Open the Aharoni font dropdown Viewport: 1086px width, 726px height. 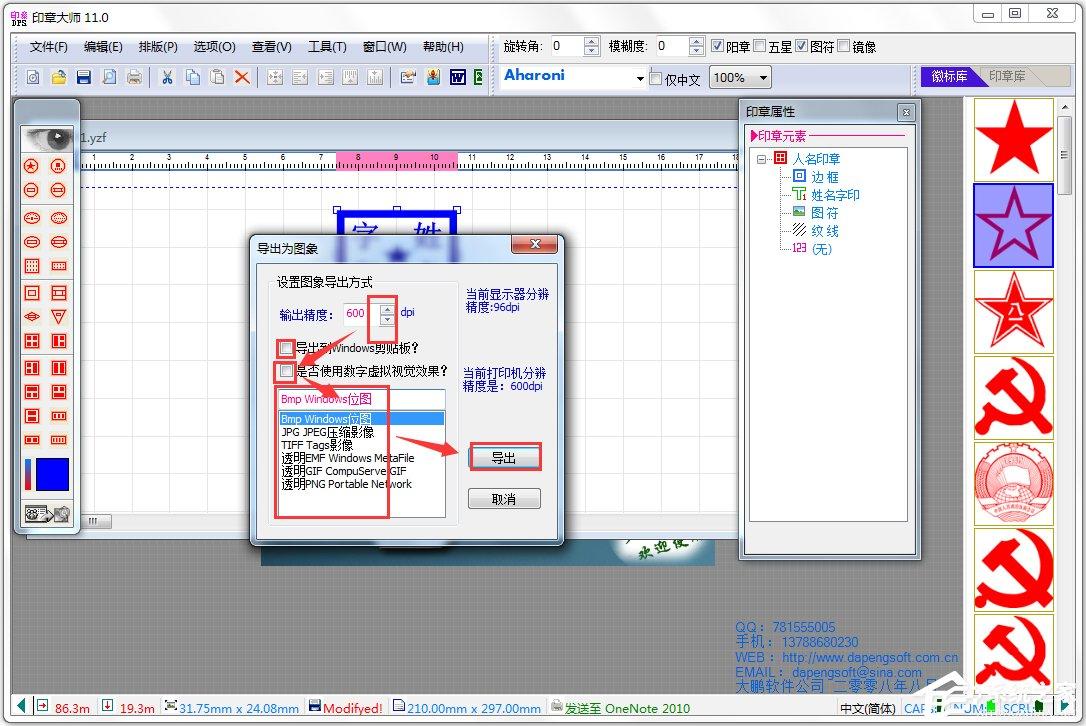pyautogui.click(x=640, y=78)
